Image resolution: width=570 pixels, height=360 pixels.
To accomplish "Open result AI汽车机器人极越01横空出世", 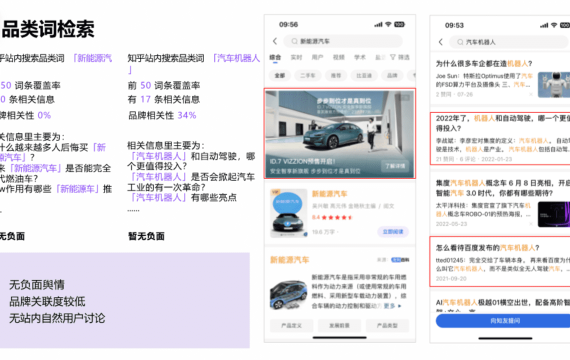I will (503, 303).
